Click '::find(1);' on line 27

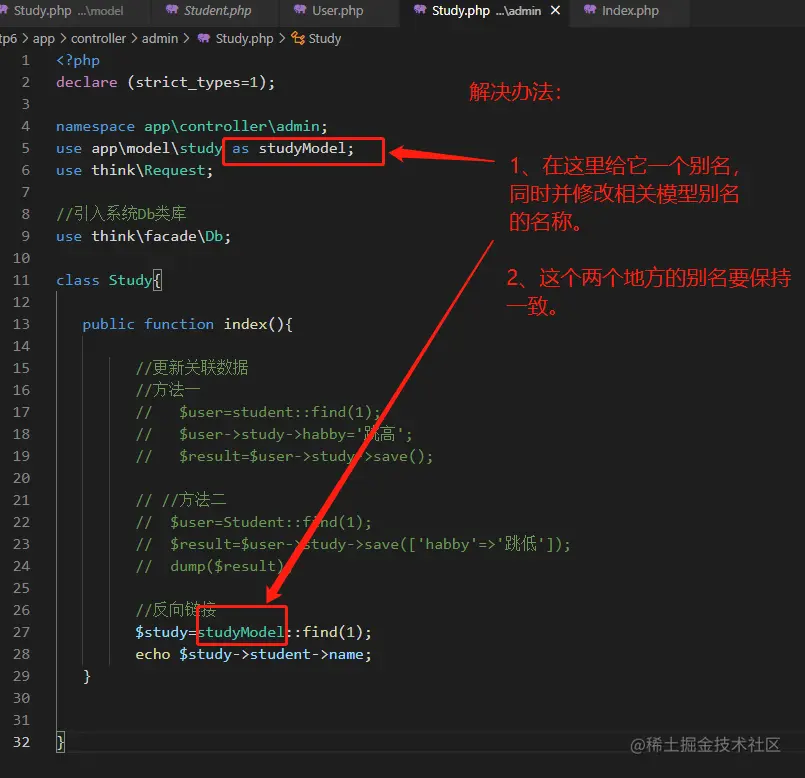[328, 632]
